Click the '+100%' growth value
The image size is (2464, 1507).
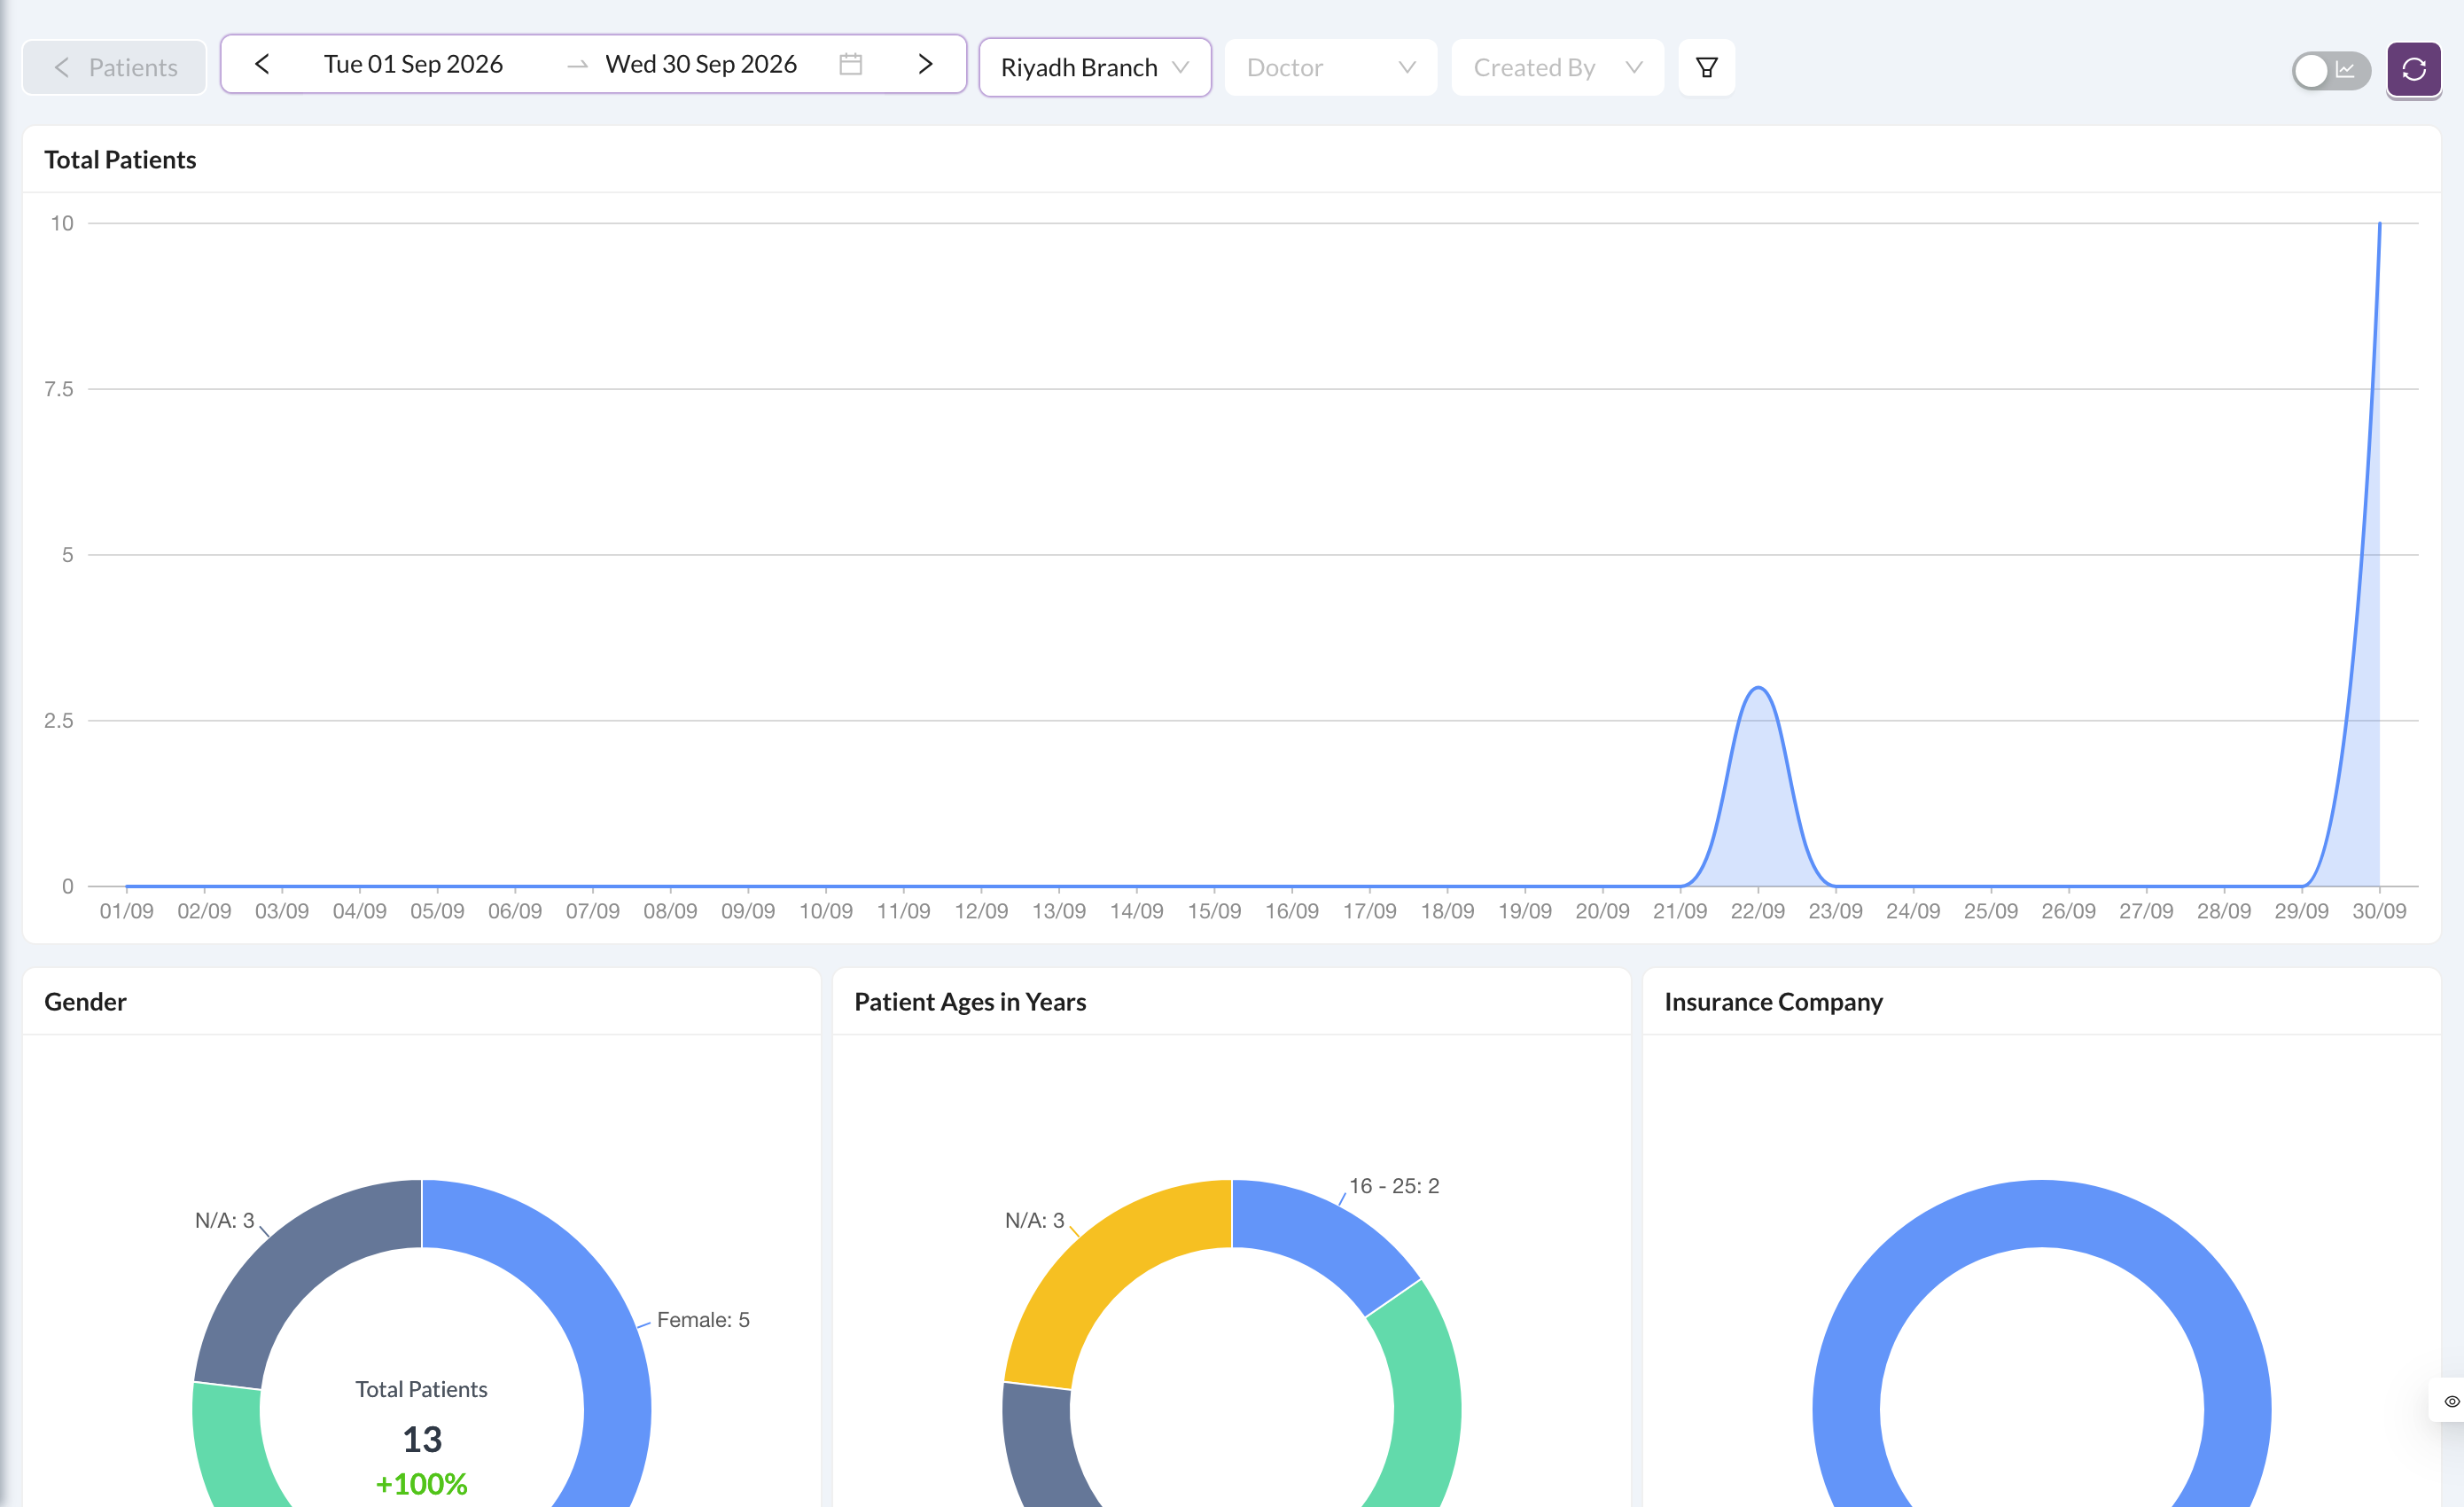click(422, 1484)
